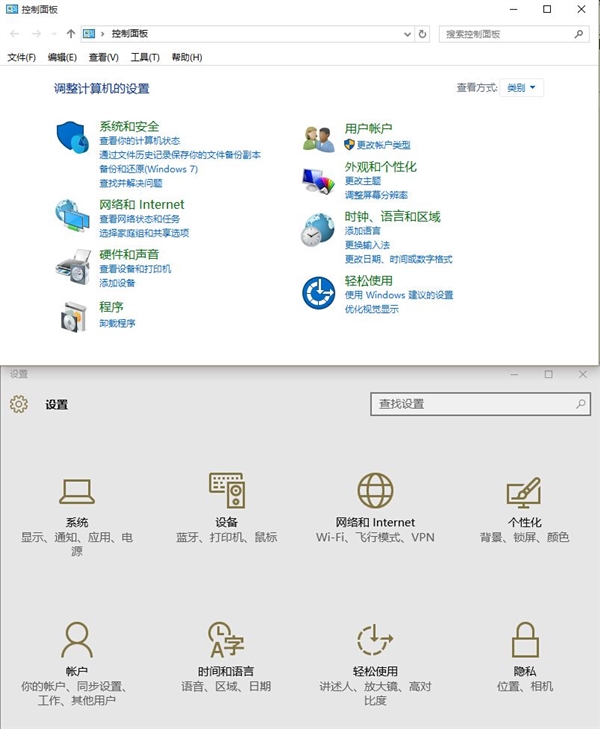
Task: Expand the address bar history dropdown
Action: tap(407, 34)
